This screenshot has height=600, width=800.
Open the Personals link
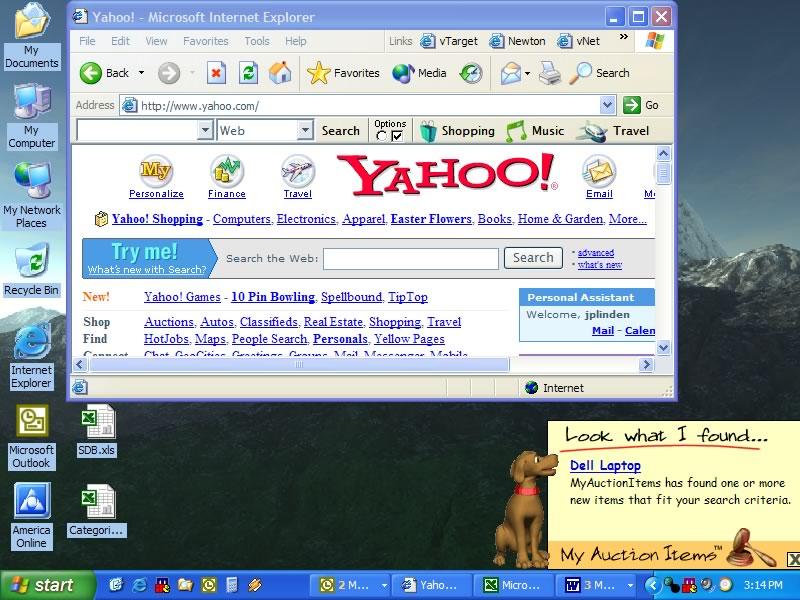[x=340, y=339]
